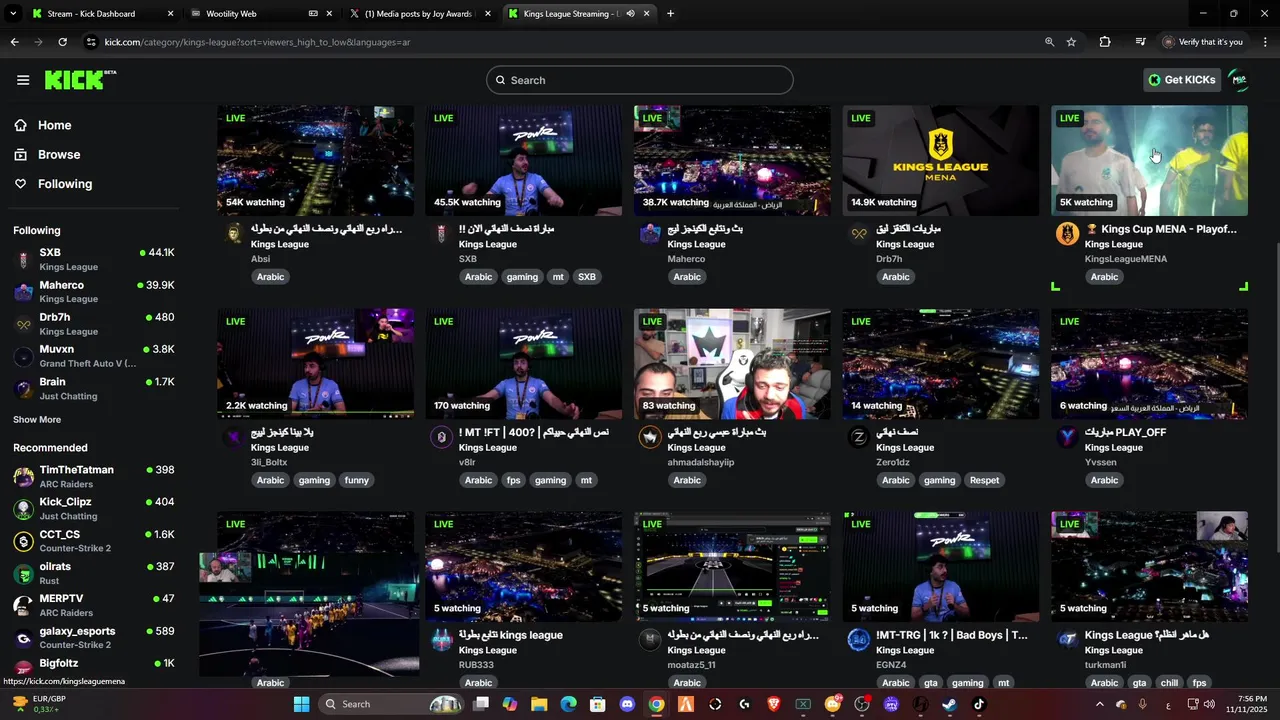1280x720 pixels.
Task: Open the 54K watching Absi stream thumbnail
Action: 315,160
